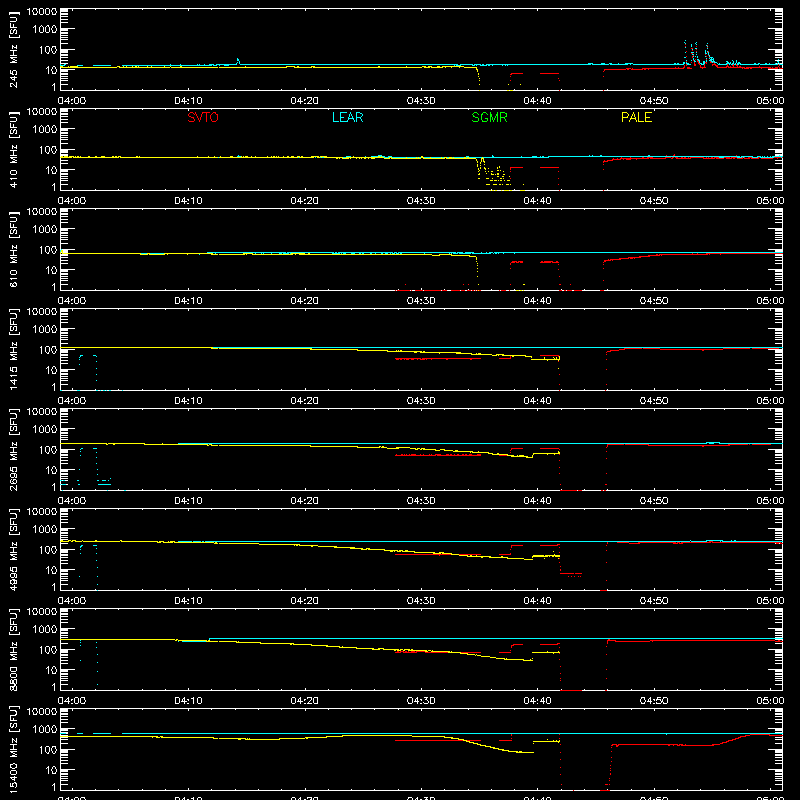Click 04:10 tick label under 1415 MHz plot
The height and width of the screenshot is (800, 800).
[x=188, y=401]
